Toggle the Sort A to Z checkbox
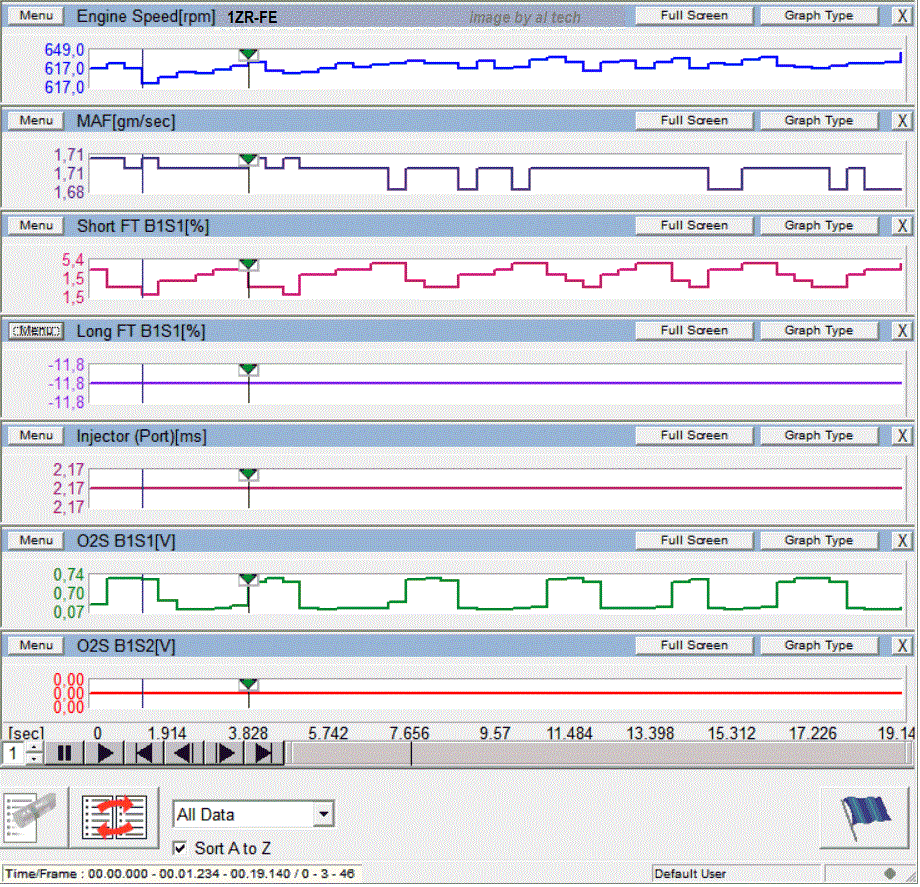Image resolution: width=920 pixels, height=887 pixels. pyautogui.click(x=180, y=849)
